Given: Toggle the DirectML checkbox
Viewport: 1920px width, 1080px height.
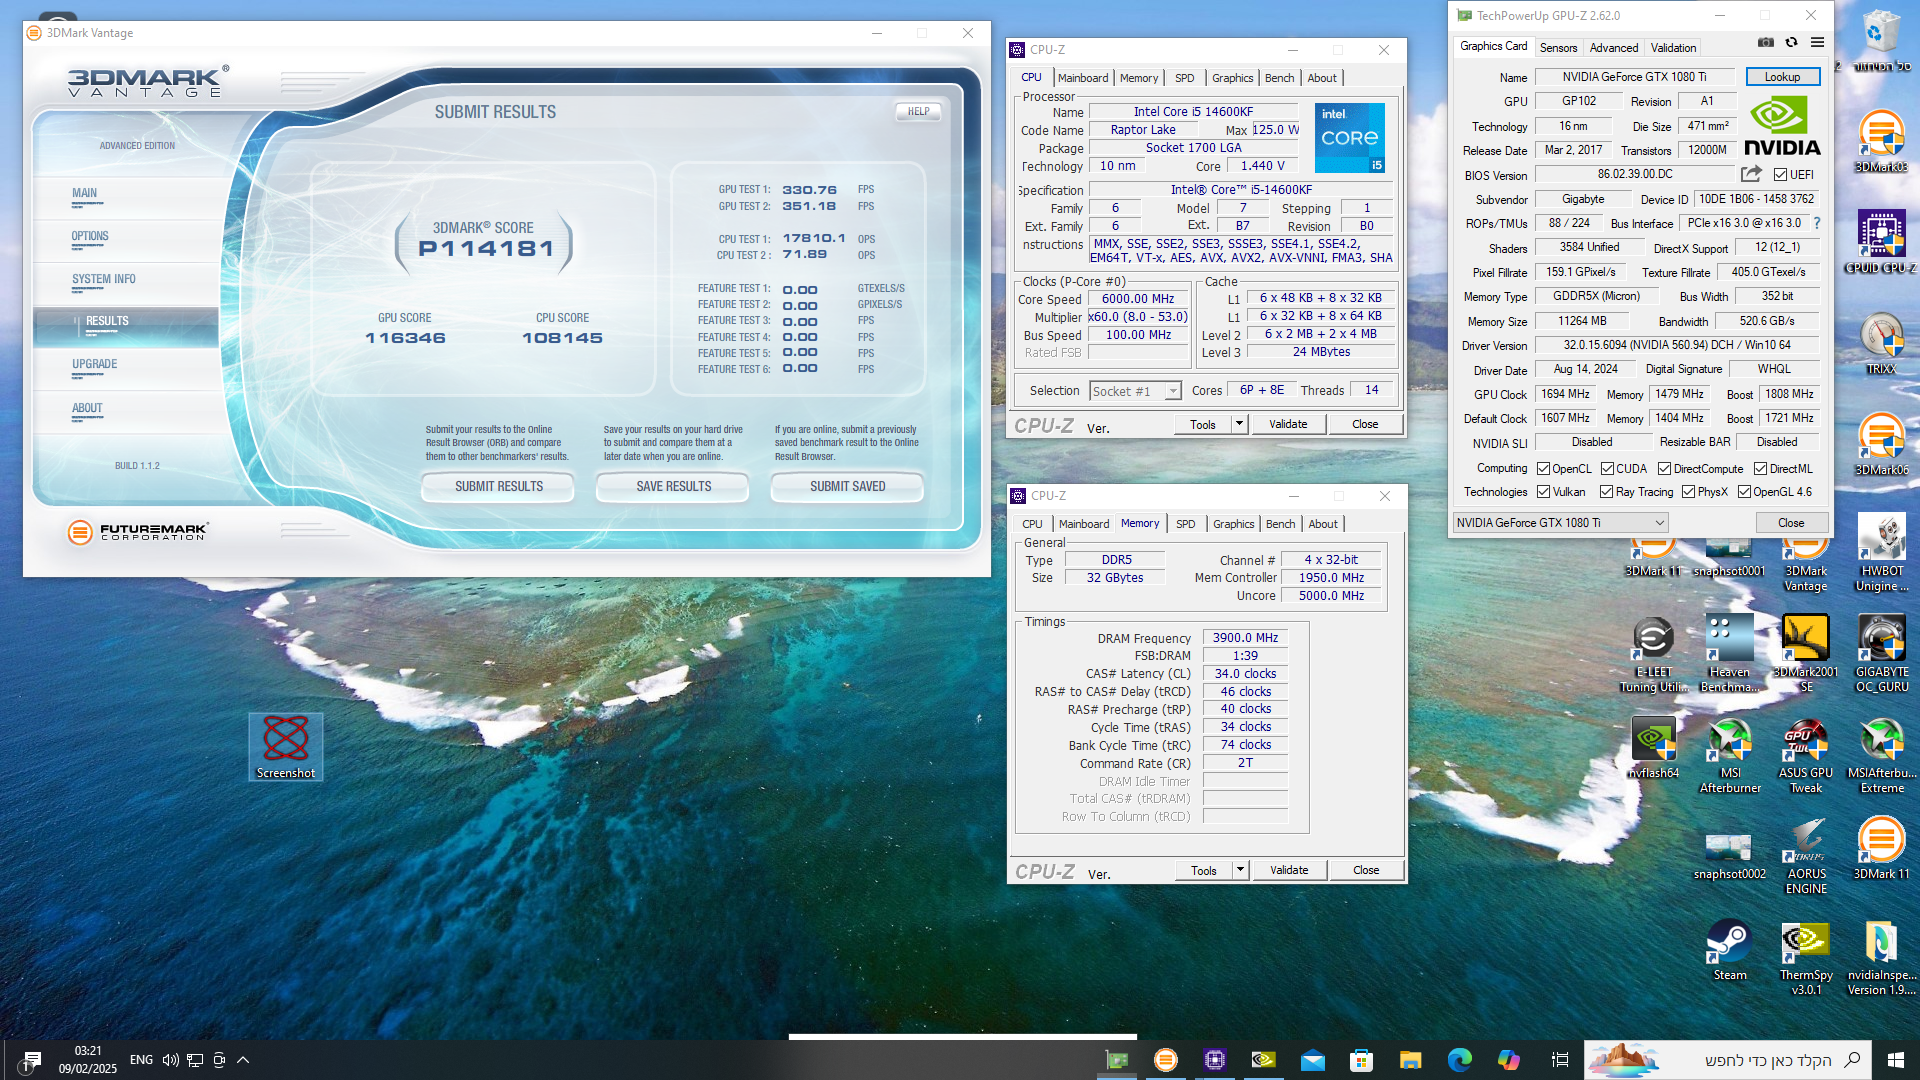Looking at the screenshot, I should coord(1760,468).
